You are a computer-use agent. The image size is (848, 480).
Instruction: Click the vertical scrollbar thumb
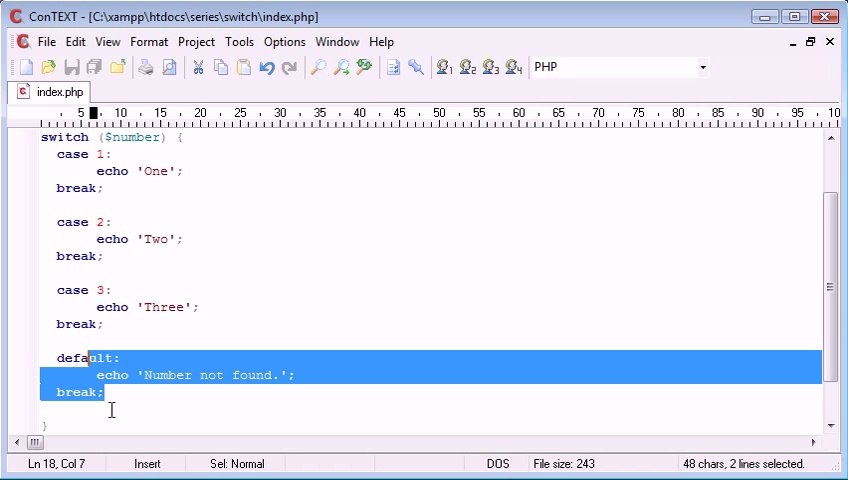(831, 286)
